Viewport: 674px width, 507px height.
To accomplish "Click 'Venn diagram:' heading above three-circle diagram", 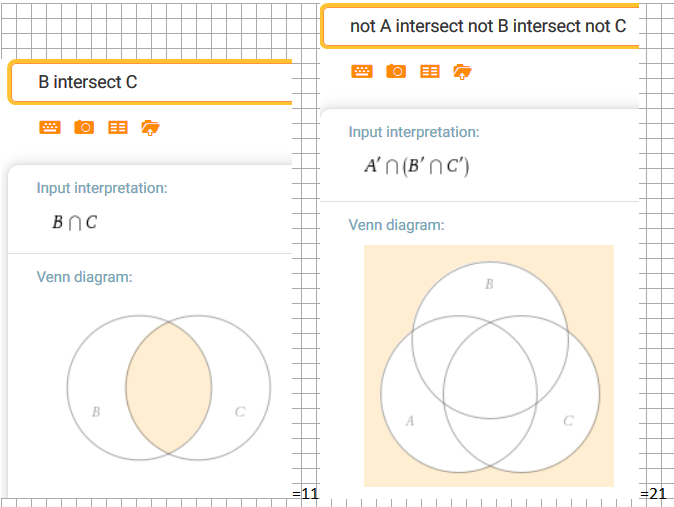I will 396,225.
